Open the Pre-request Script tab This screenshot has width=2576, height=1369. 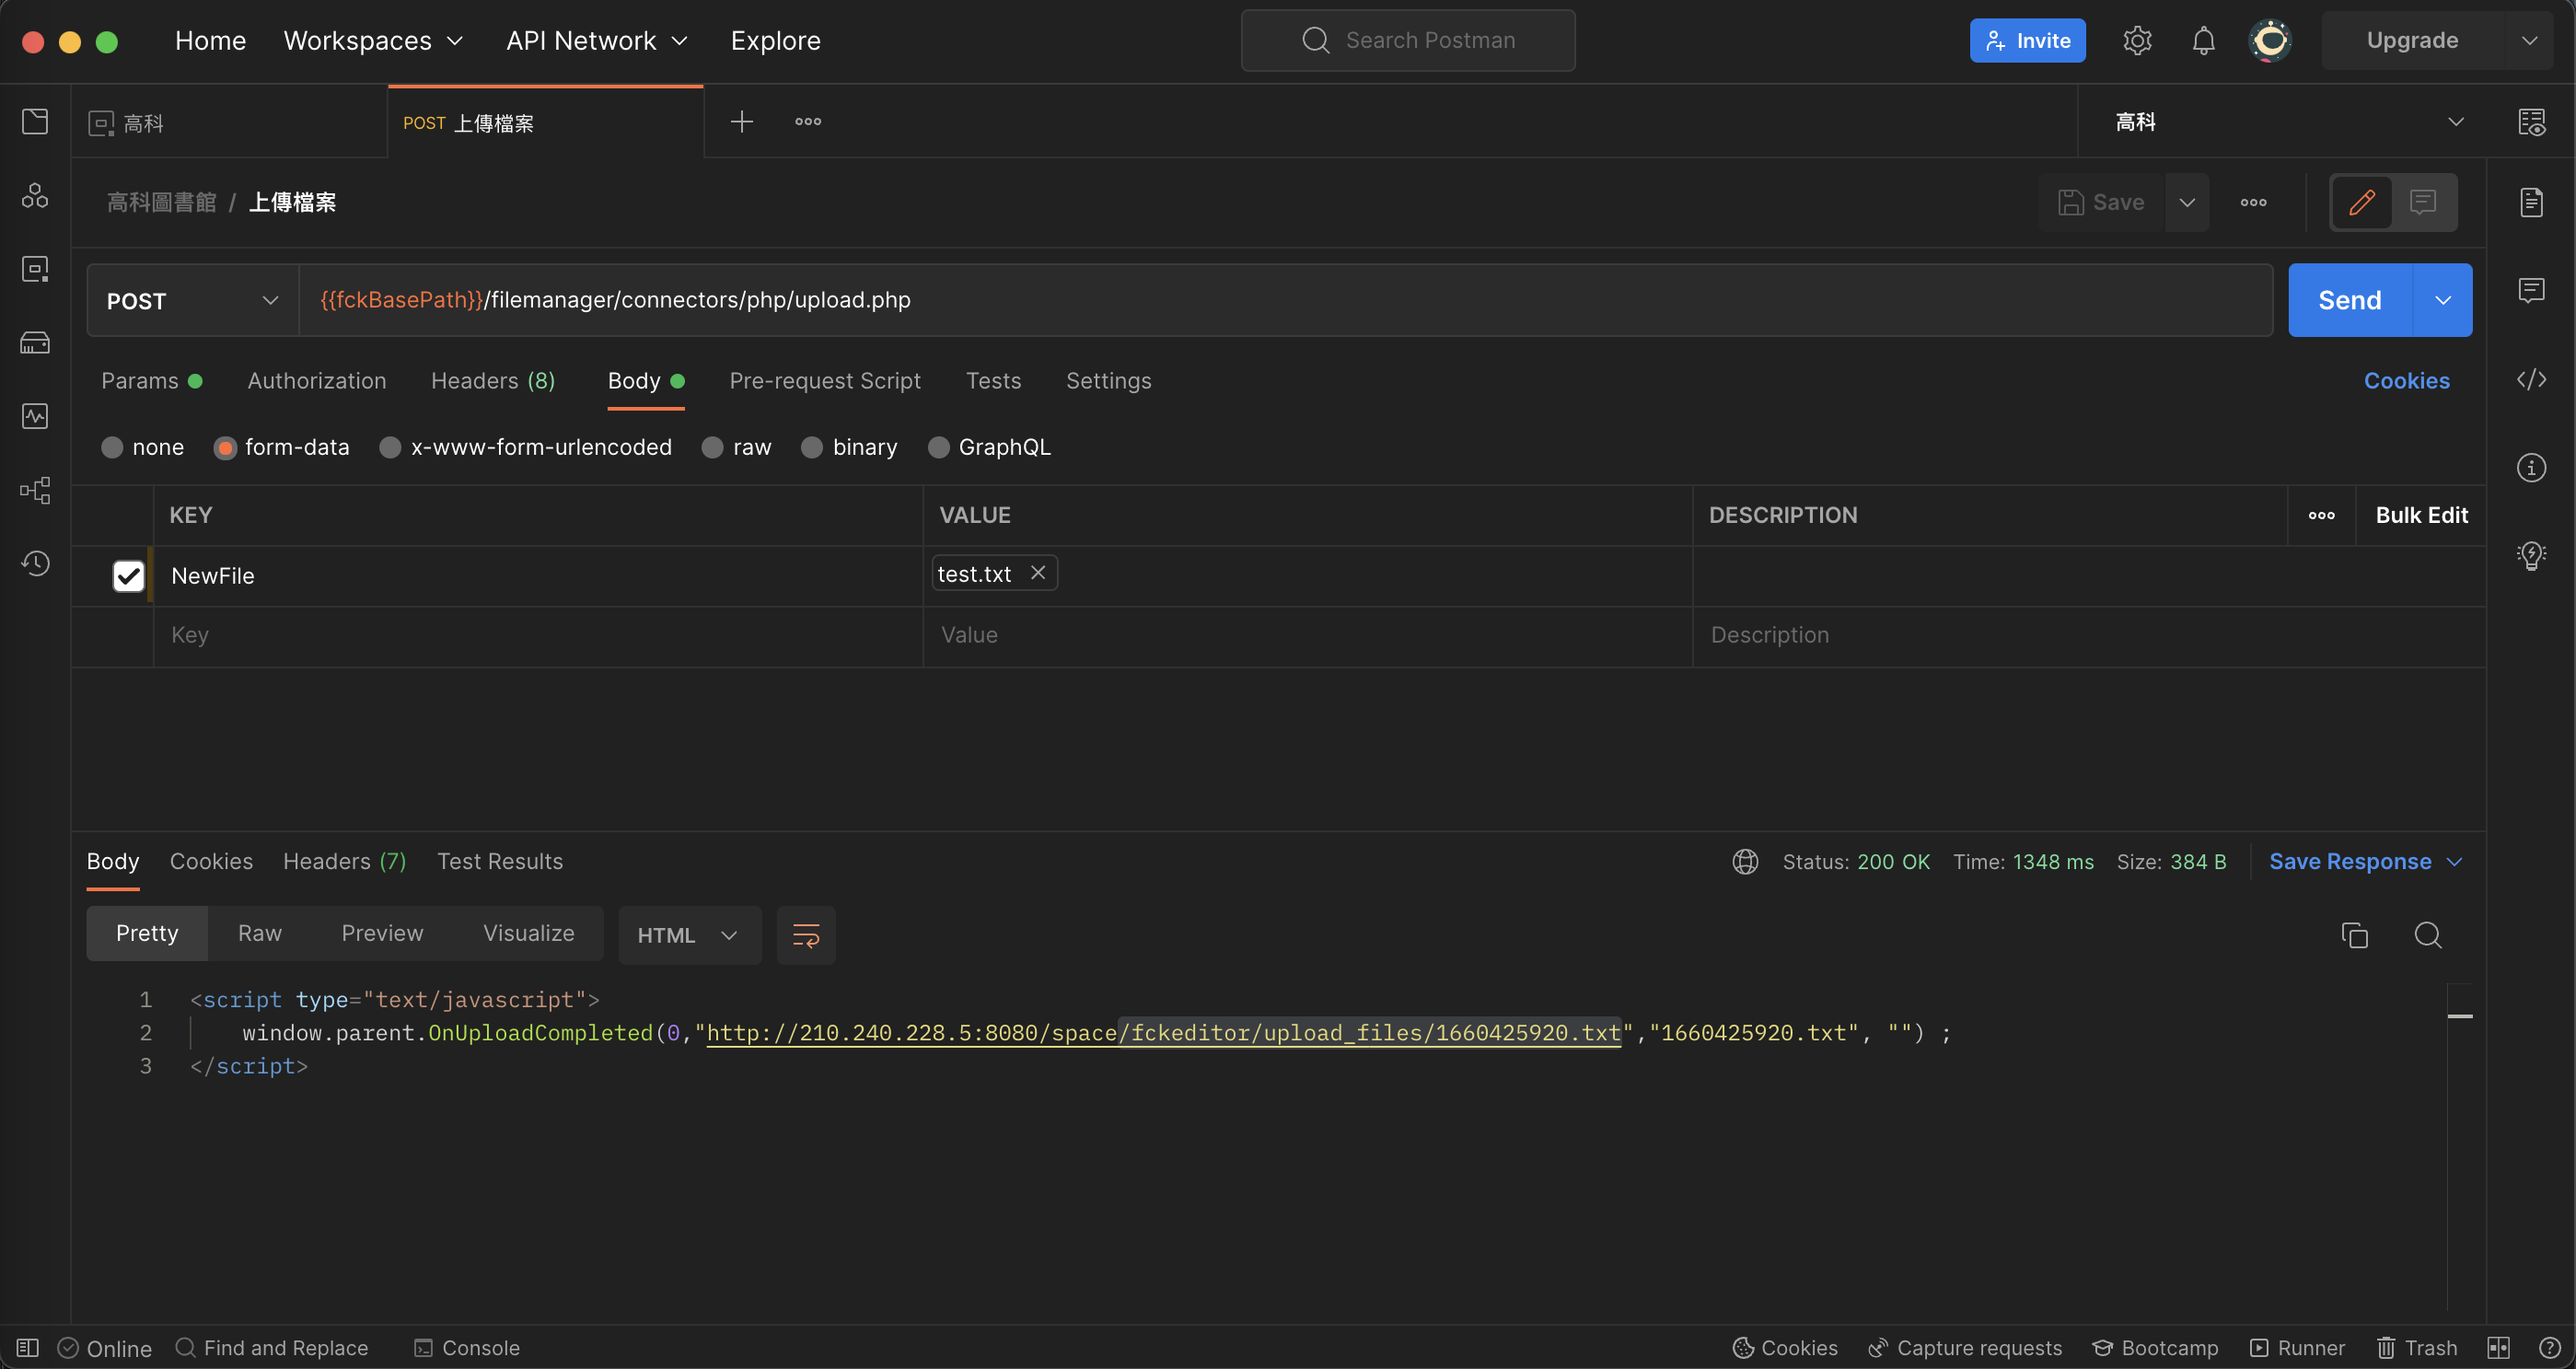(x=825, y=381)
